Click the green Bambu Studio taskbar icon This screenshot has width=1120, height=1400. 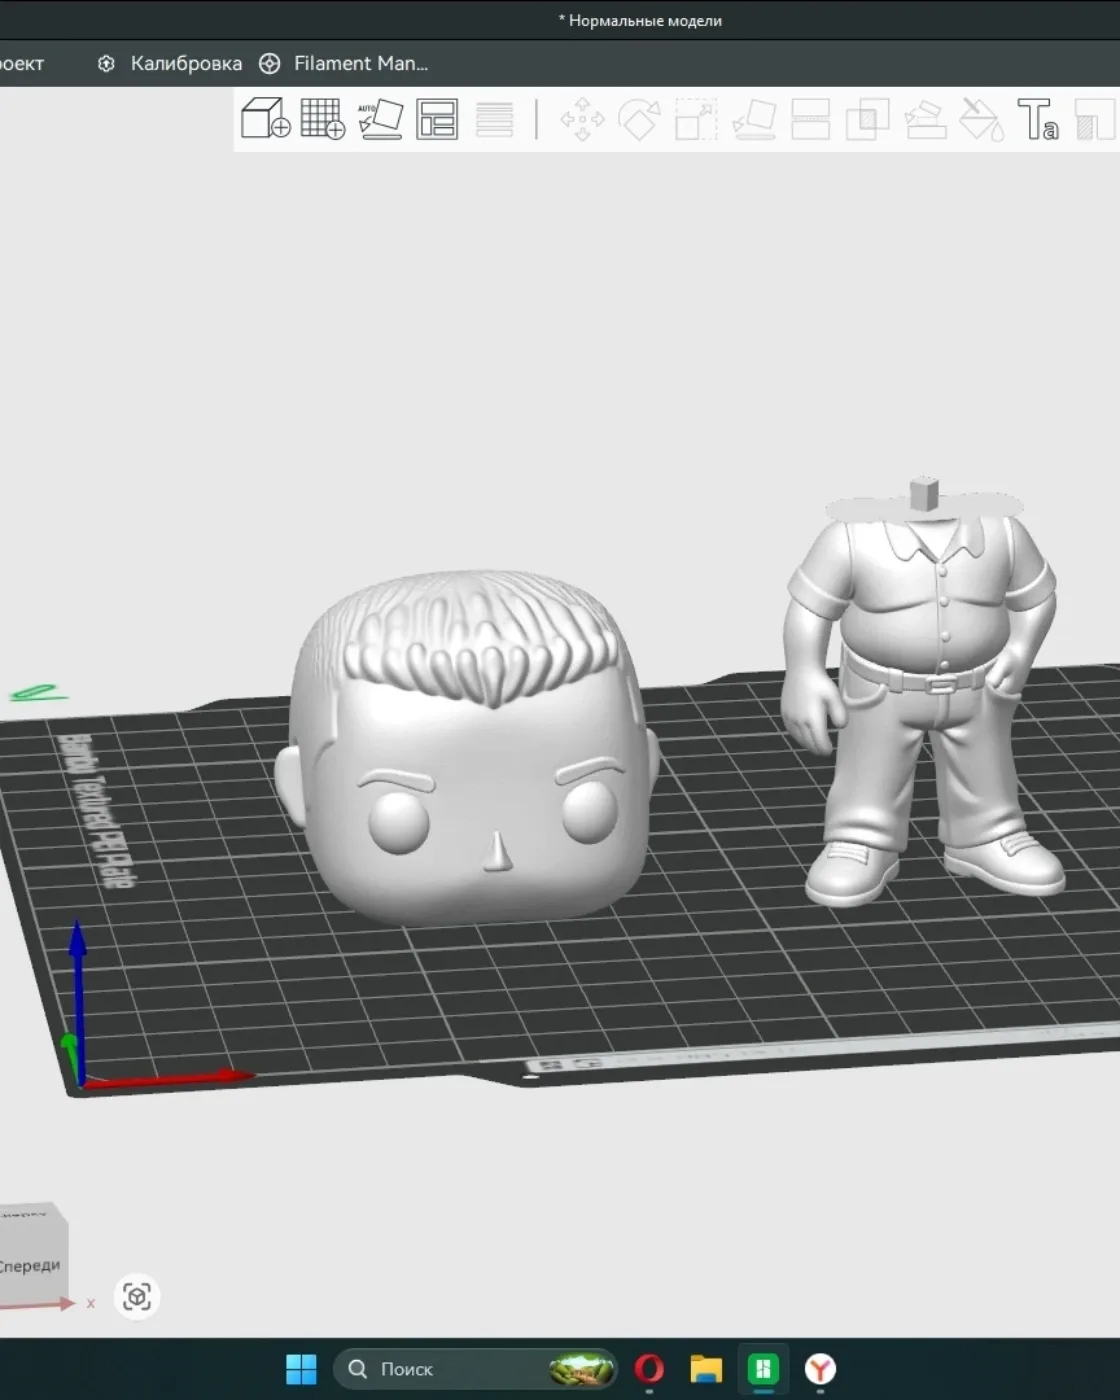pos(763,1369)
